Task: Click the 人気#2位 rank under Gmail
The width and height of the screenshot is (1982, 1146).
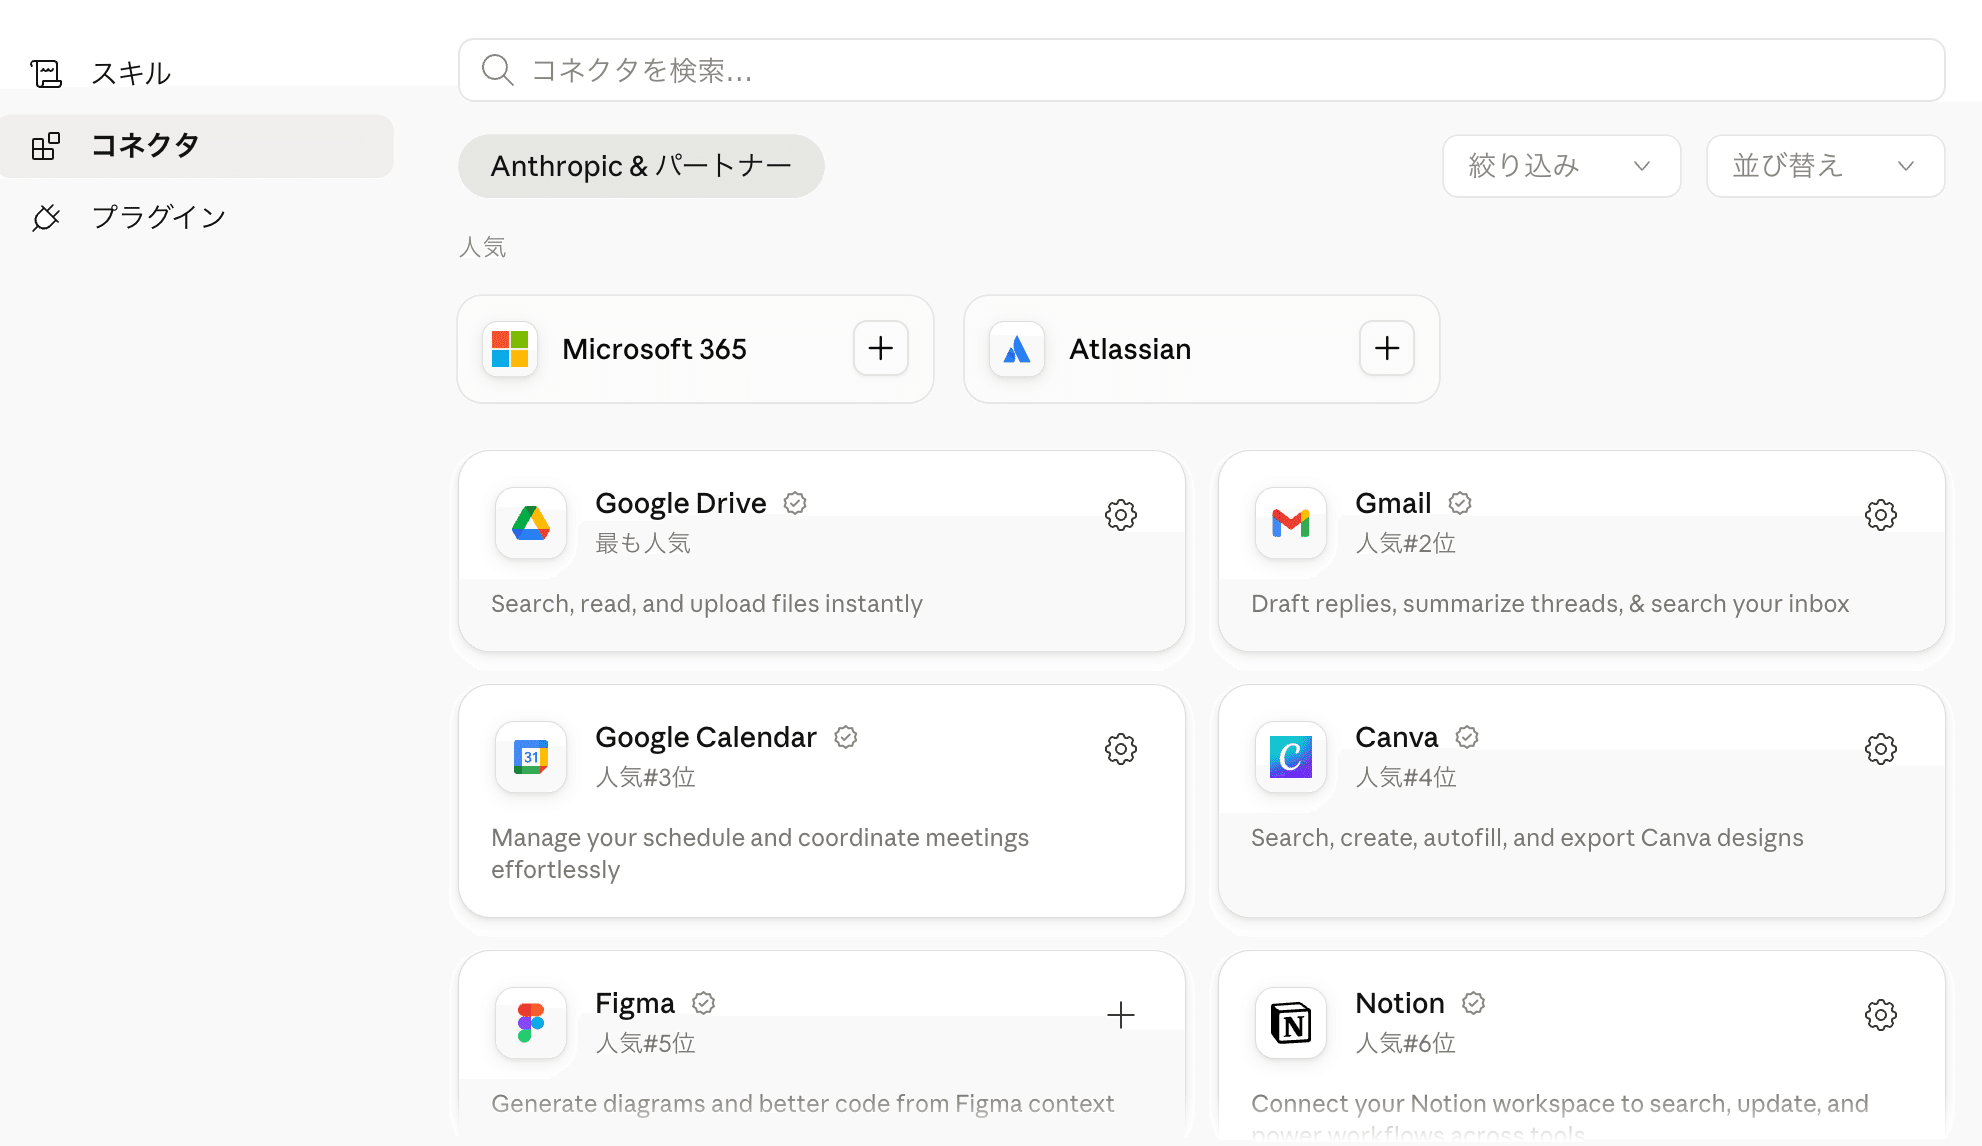Action: pos(1406,543)
